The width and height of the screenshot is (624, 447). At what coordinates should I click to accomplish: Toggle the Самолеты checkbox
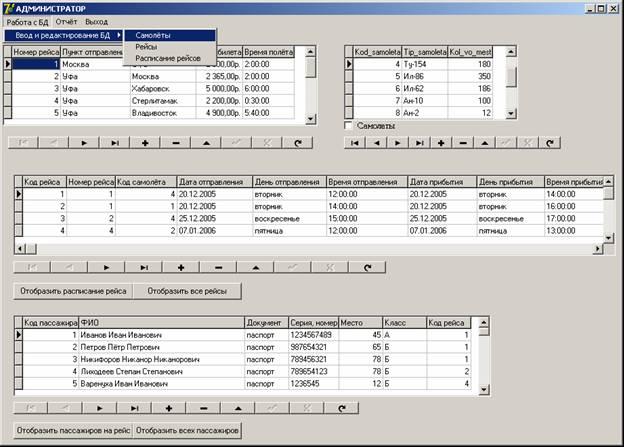click(x=349, y=126)
